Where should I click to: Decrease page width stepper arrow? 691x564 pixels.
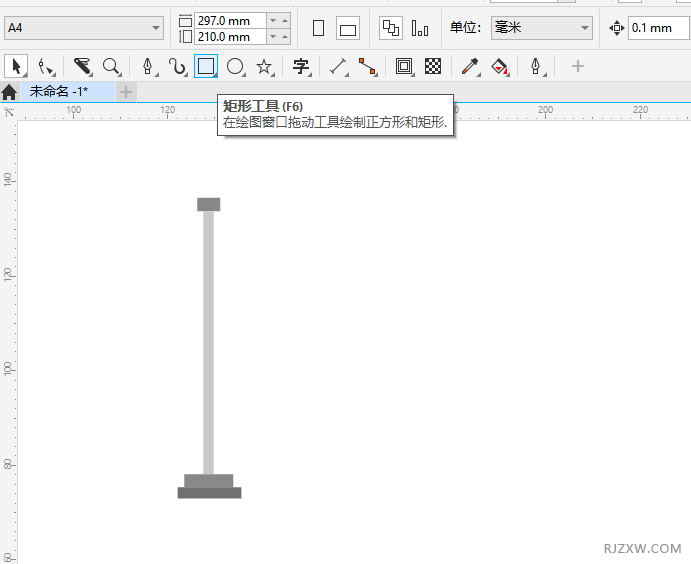273,20
